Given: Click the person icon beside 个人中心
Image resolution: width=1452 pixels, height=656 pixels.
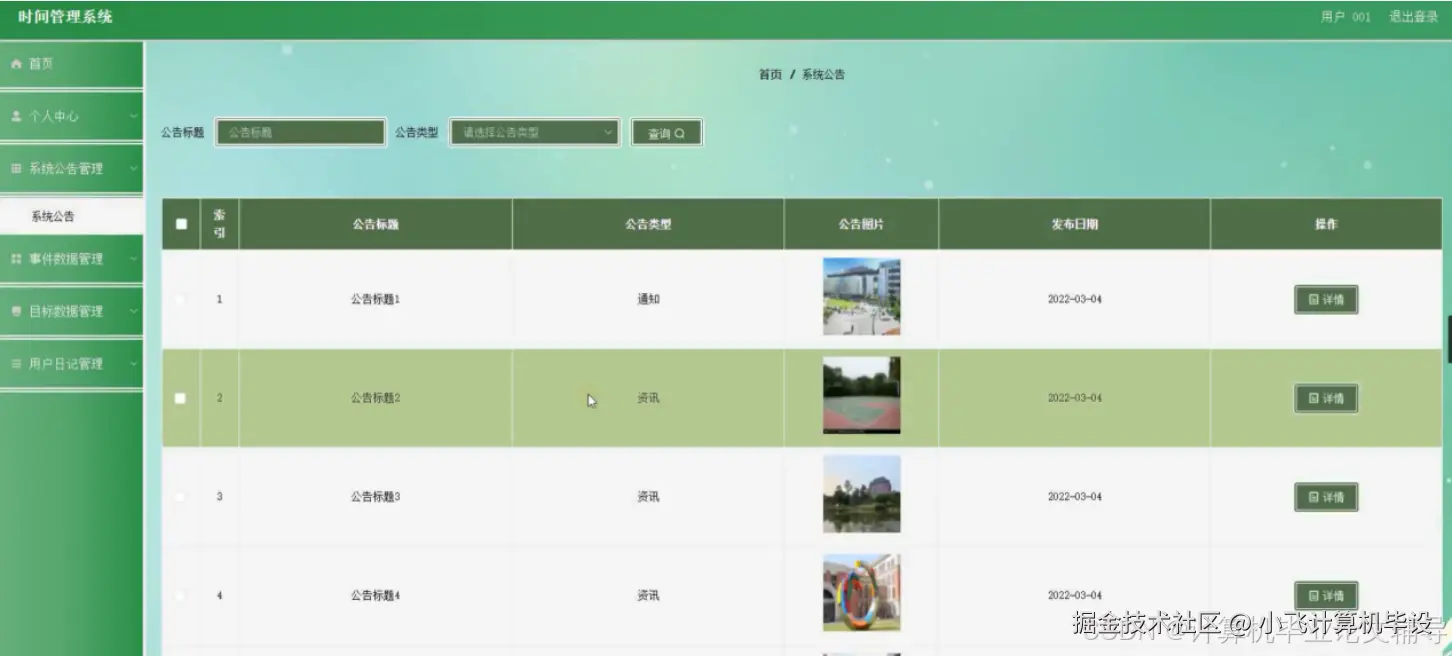Looking at the screenshot, I should [x=16, y=116].
